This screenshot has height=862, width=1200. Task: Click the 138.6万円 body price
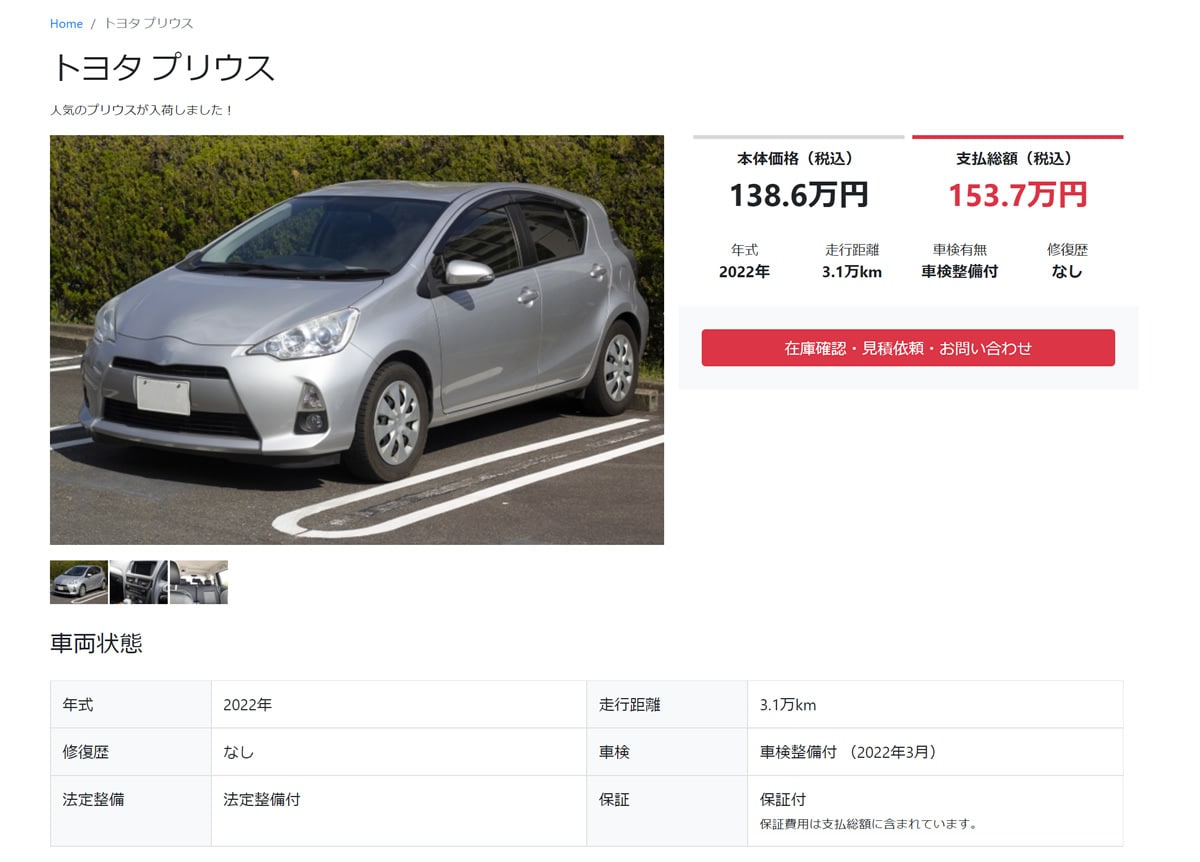(798, 194)
